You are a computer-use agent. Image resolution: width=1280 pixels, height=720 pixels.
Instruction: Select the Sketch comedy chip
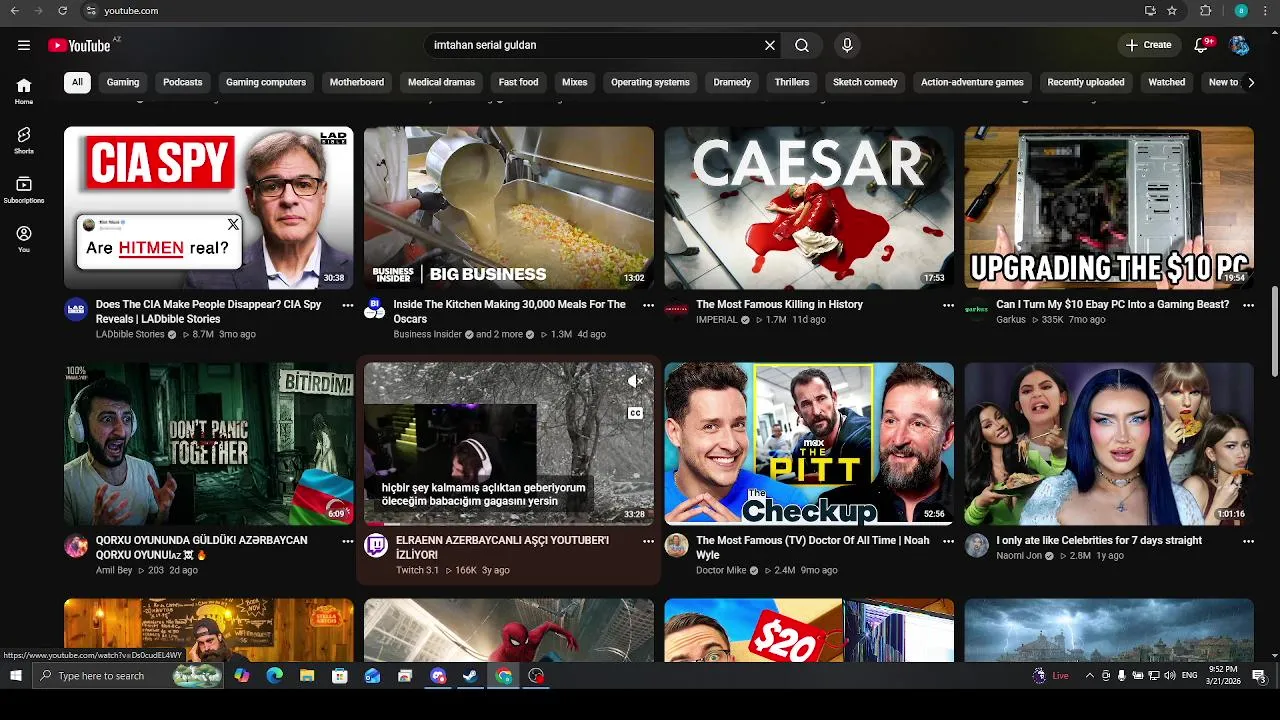coord(865,82)
